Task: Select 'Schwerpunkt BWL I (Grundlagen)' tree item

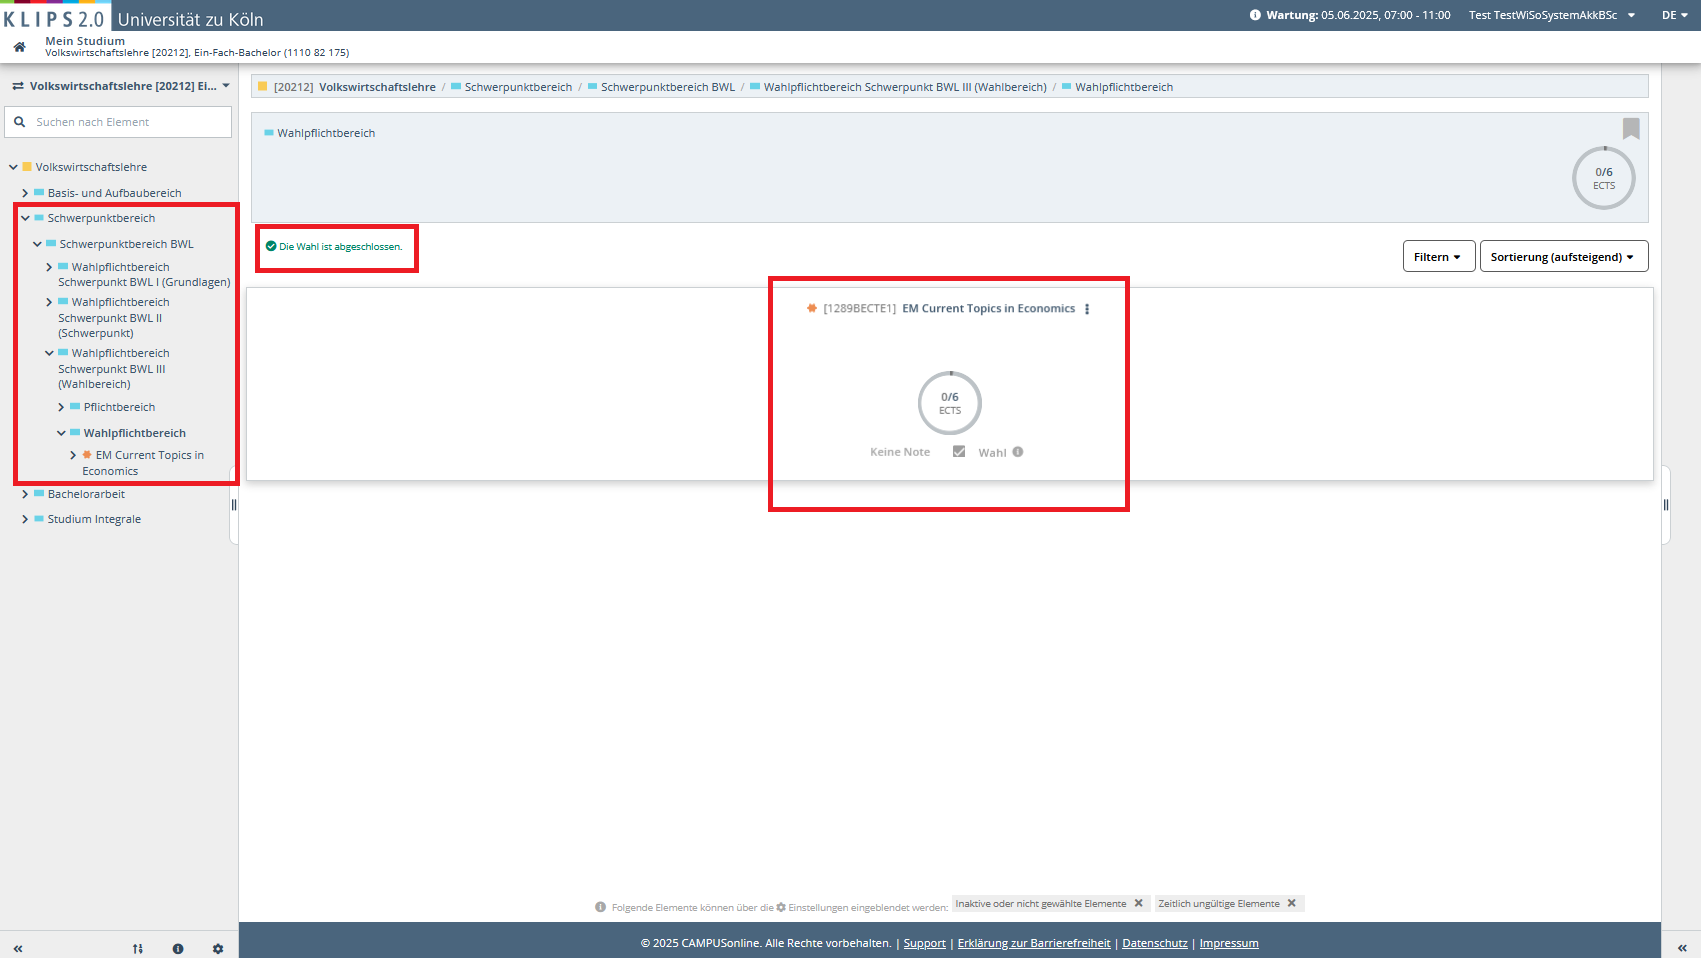Action: tap(144, 275)
